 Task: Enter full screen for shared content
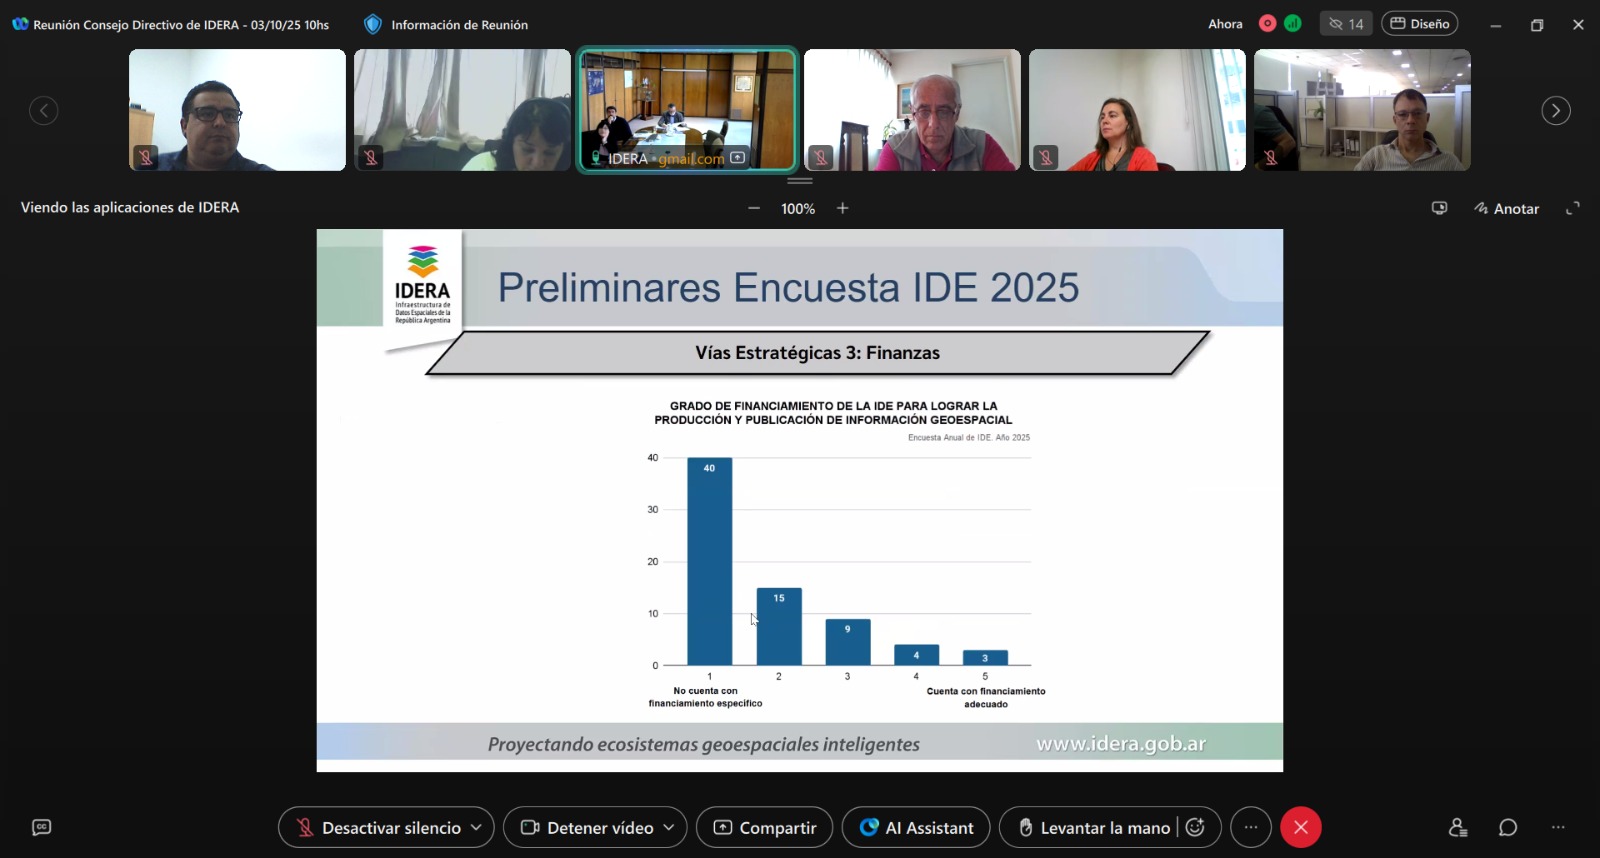[1573, 208]
